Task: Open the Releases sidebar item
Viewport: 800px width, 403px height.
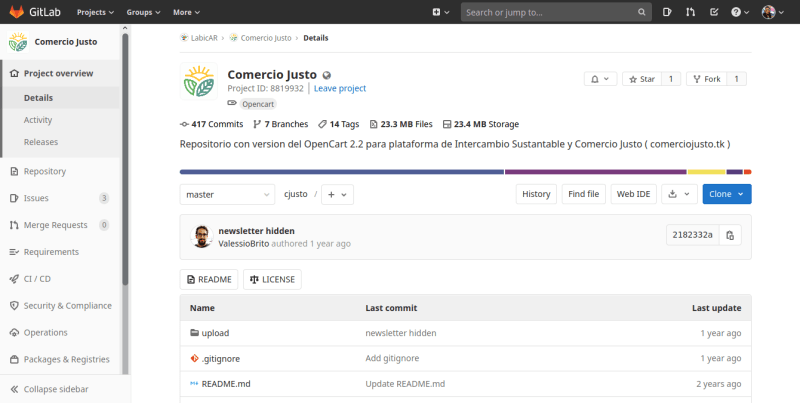Action: (61, 142)
